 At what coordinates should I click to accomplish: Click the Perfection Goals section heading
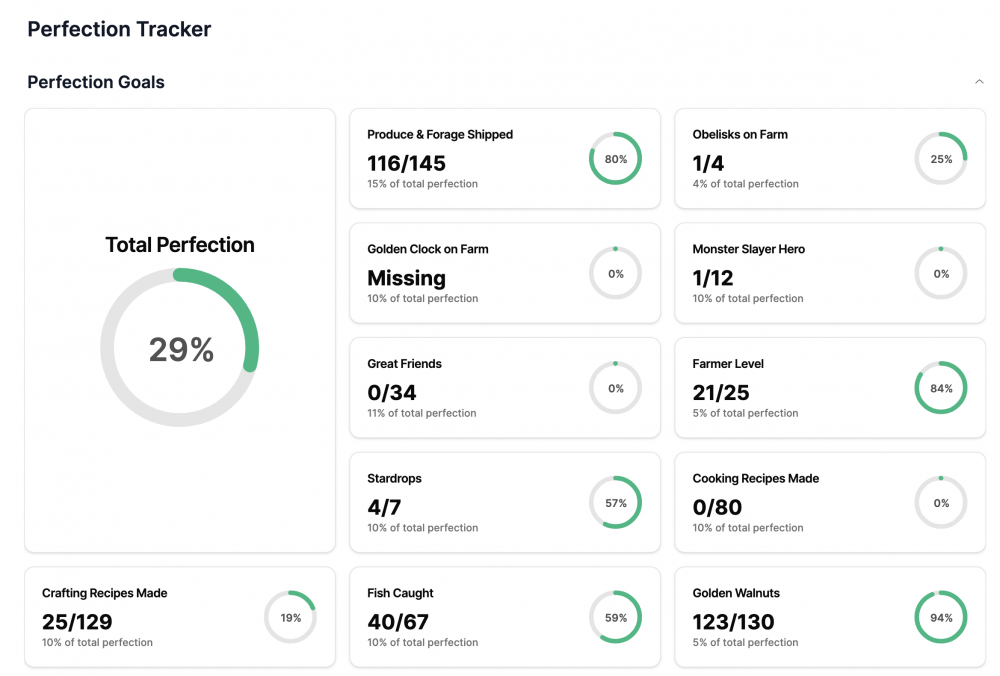(x=96, y=82)
